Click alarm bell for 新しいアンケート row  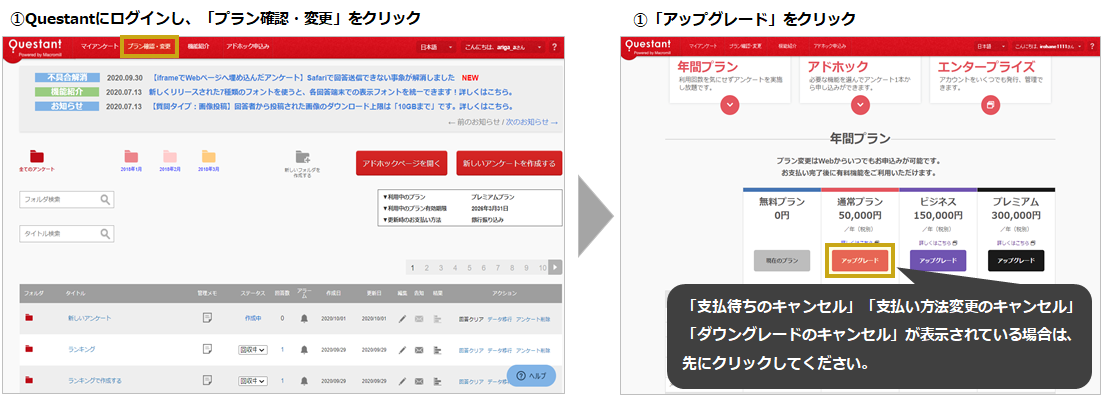pyautogui.click(x=304, y=319)
